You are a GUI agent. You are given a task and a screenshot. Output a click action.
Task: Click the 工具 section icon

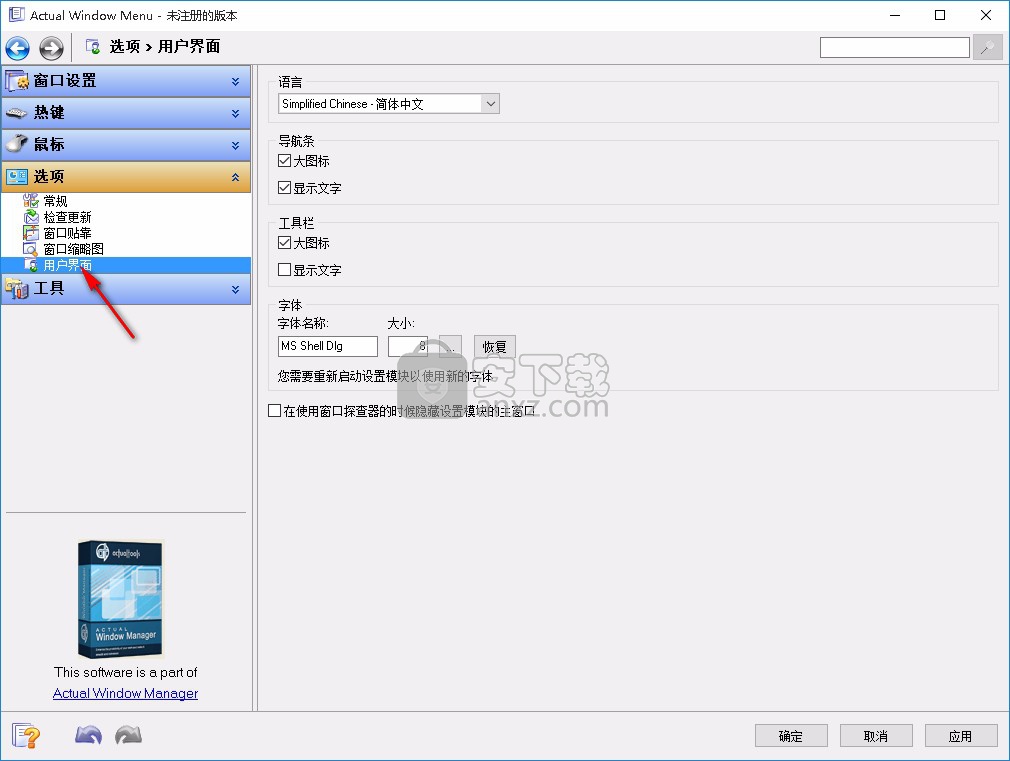17,289
